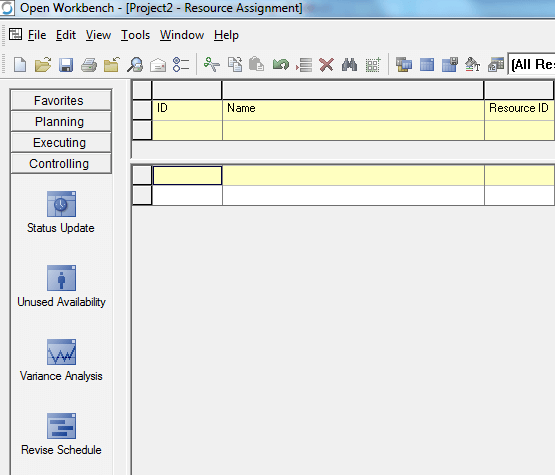Open the Tools menu

136,35
